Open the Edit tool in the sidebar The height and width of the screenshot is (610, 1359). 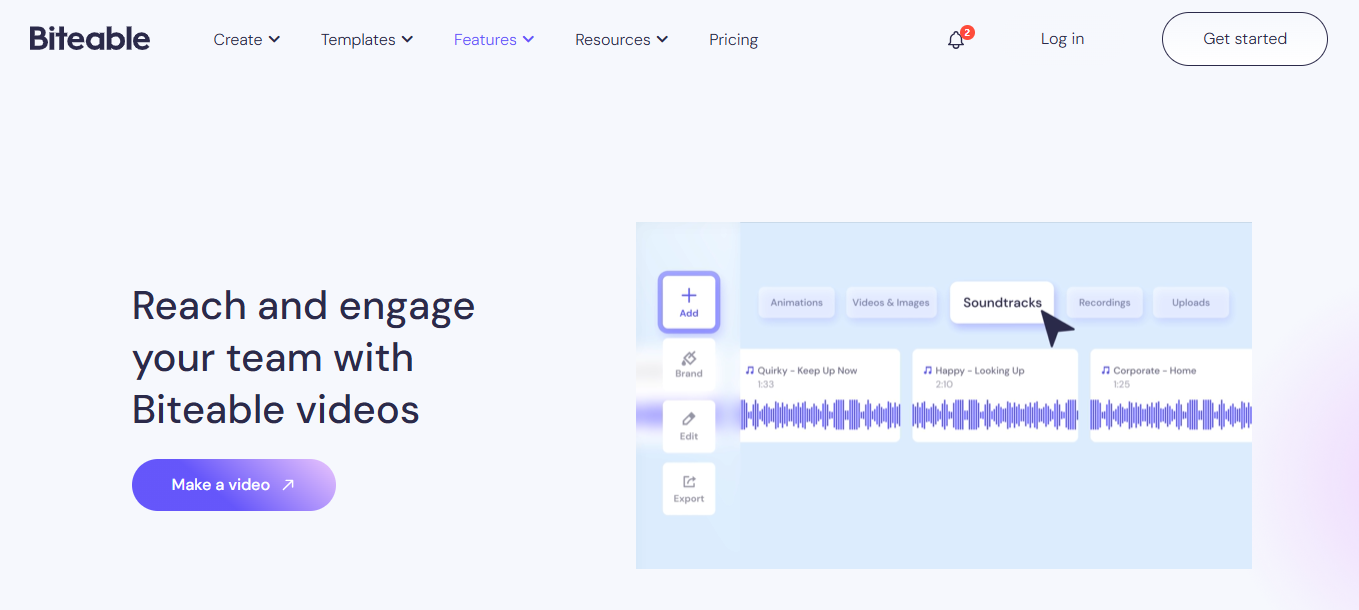click(x=688, y=426)
